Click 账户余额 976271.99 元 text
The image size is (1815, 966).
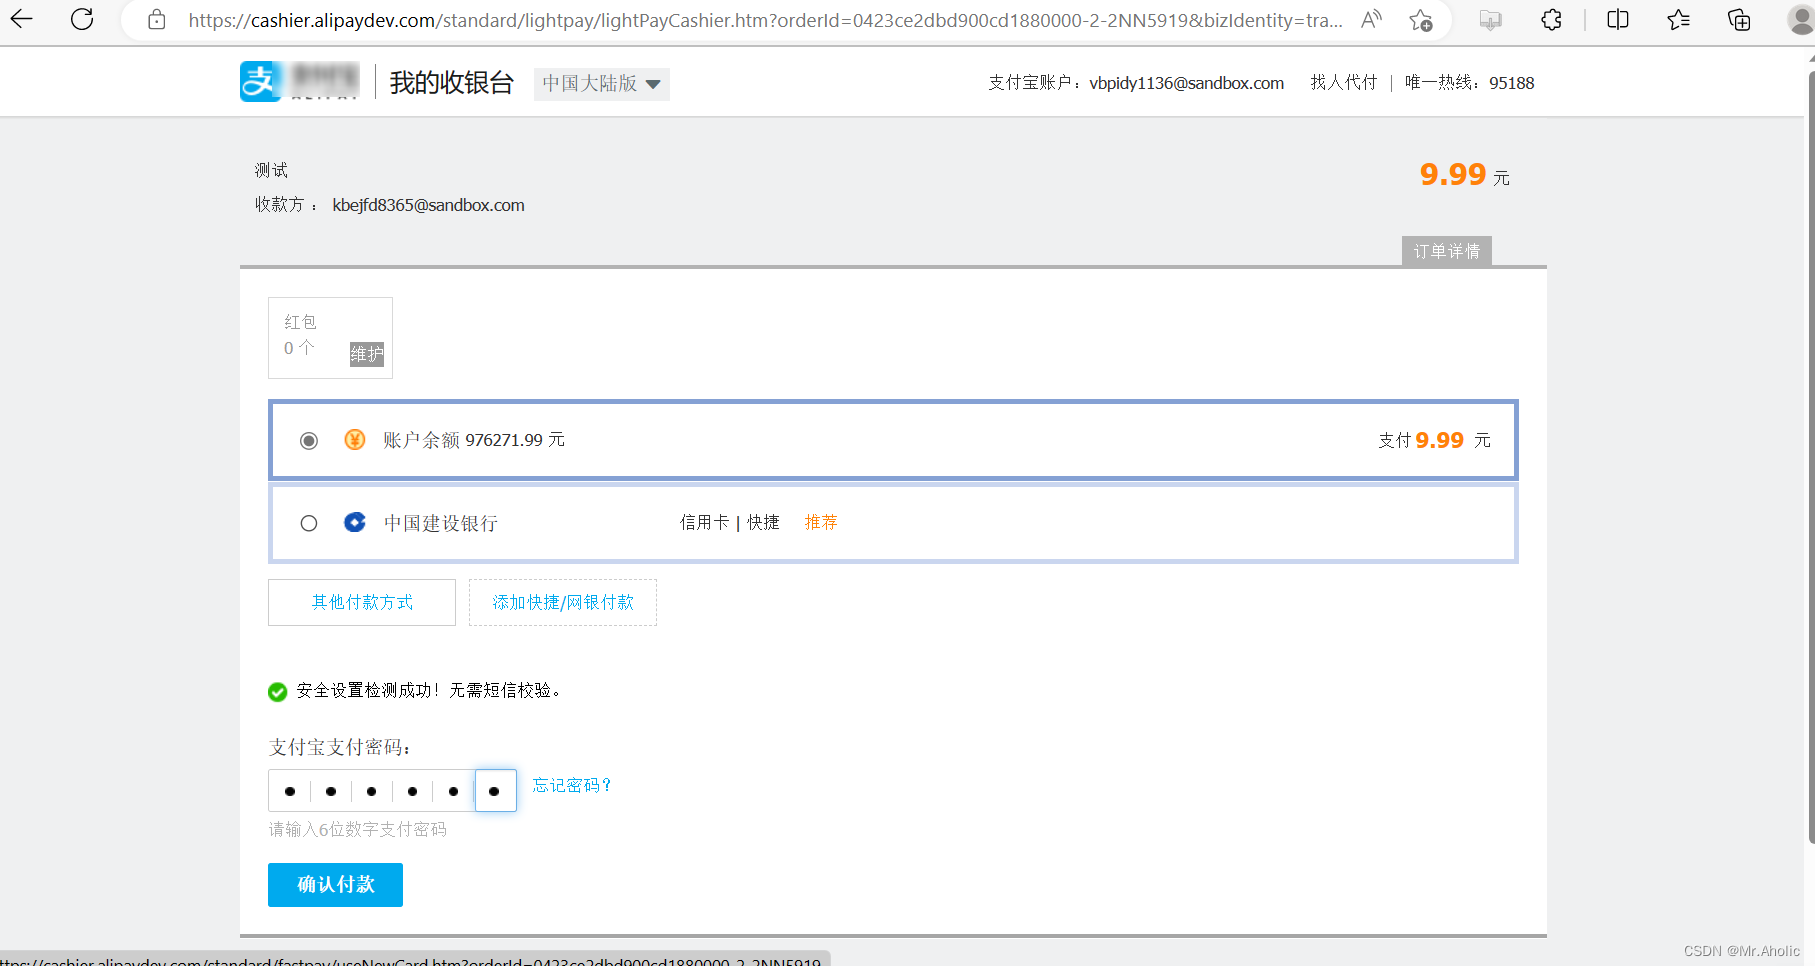[474, 440]
